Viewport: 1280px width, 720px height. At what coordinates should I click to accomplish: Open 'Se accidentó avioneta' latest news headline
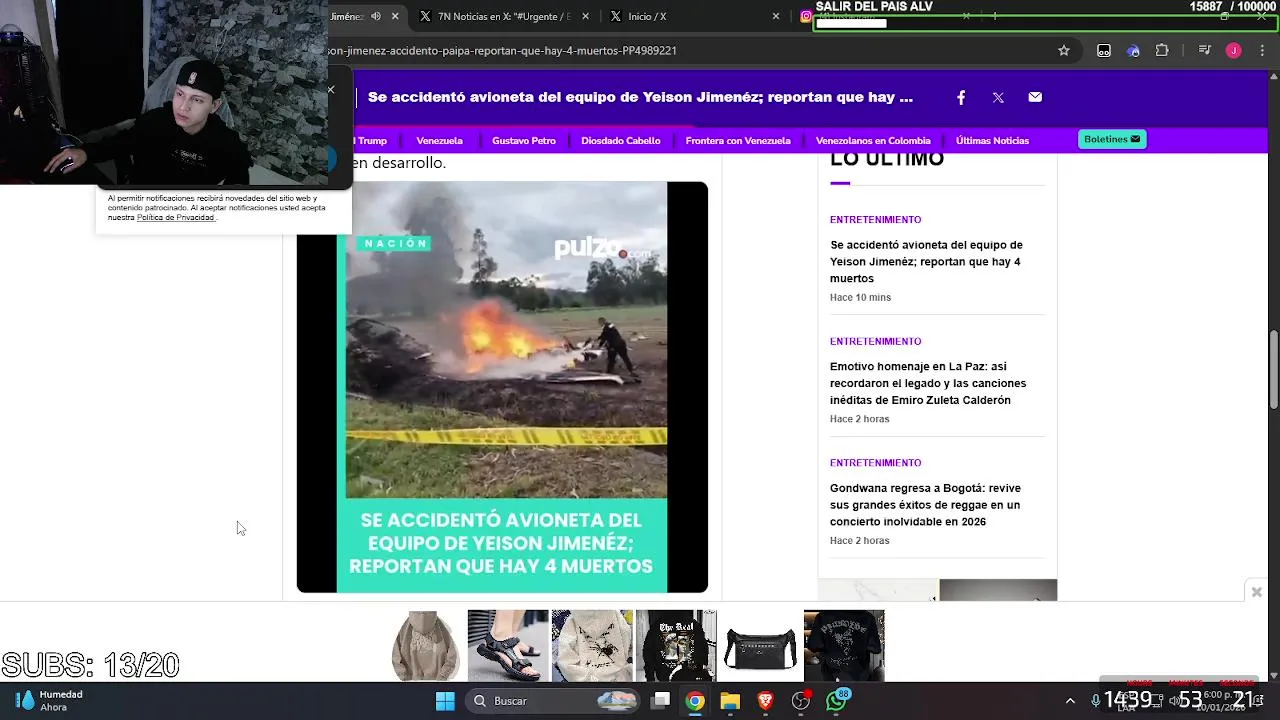click(x=926, y=262)
